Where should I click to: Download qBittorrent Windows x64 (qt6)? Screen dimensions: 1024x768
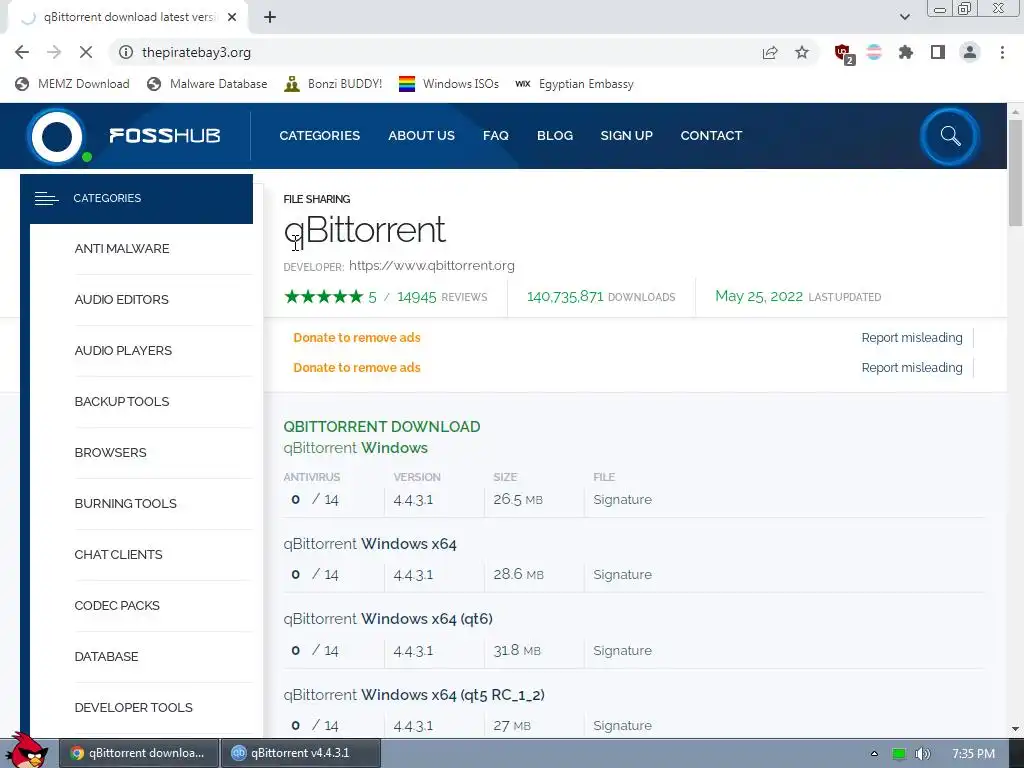[x=388, y=618]
